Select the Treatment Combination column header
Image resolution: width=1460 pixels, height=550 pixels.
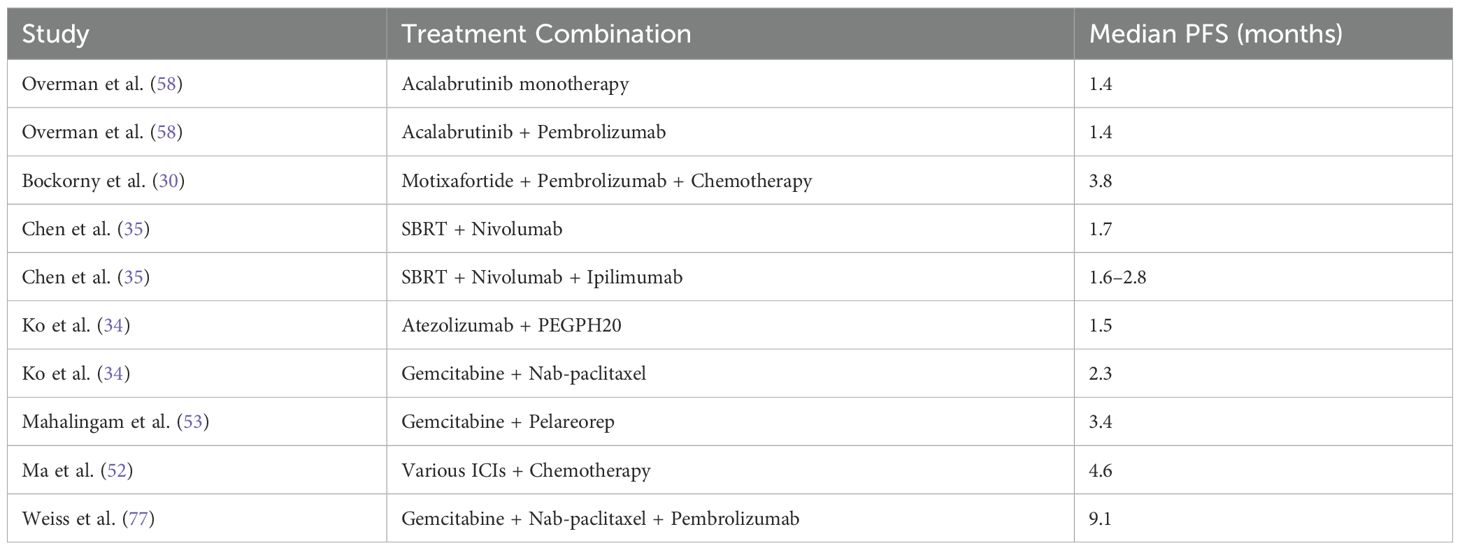tap(546, 34)
